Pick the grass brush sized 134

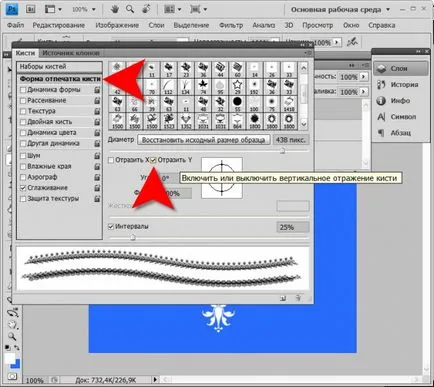[x=186, y=86]
